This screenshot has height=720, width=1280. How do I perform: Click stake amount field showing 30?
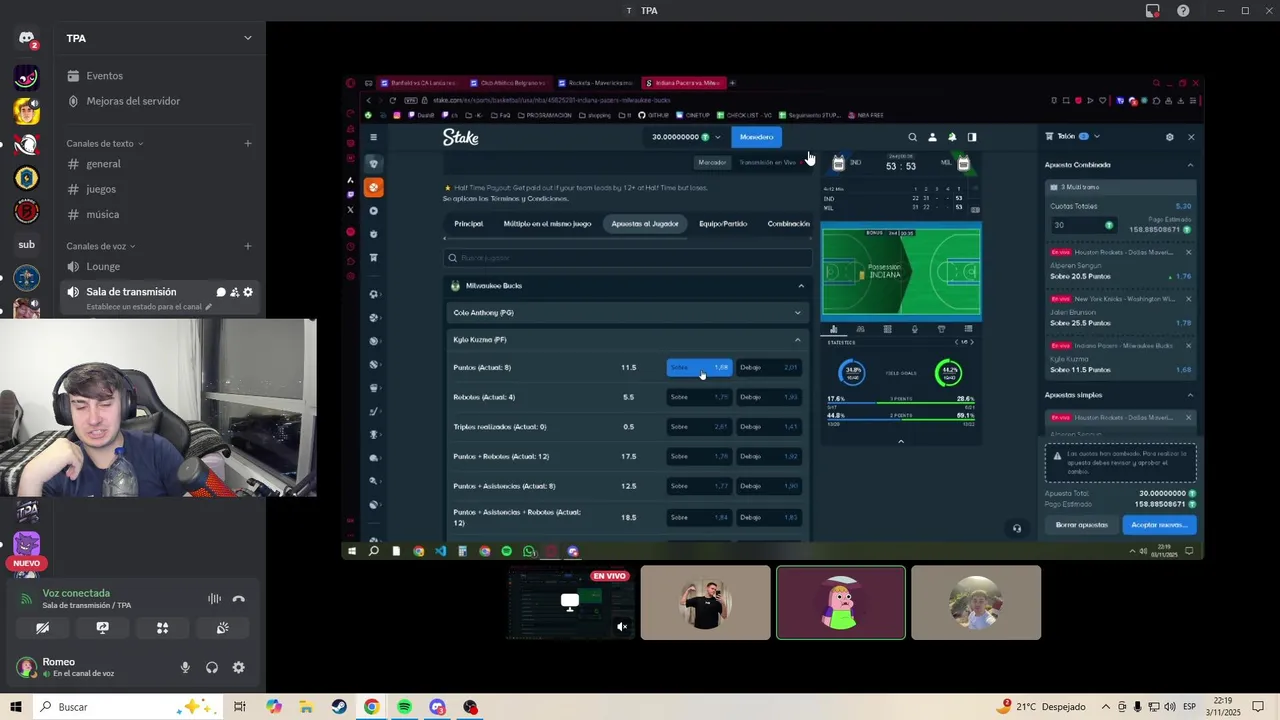point(1083,225)
